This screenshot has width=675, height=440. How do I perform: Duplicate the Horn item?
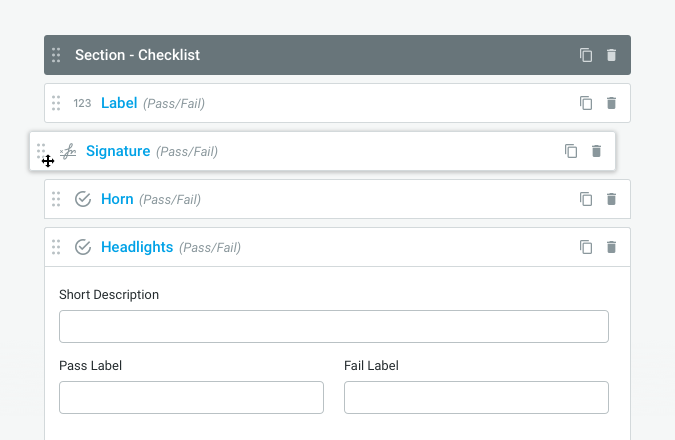[586, 199]
